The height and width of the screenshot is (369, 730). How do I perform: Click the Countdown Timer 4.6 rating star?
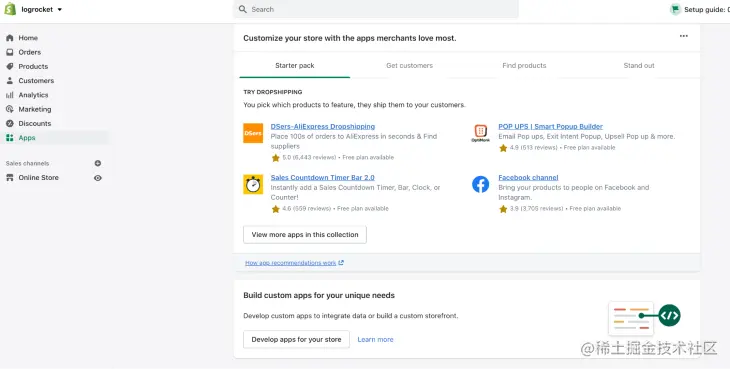(x=276, y=209)
